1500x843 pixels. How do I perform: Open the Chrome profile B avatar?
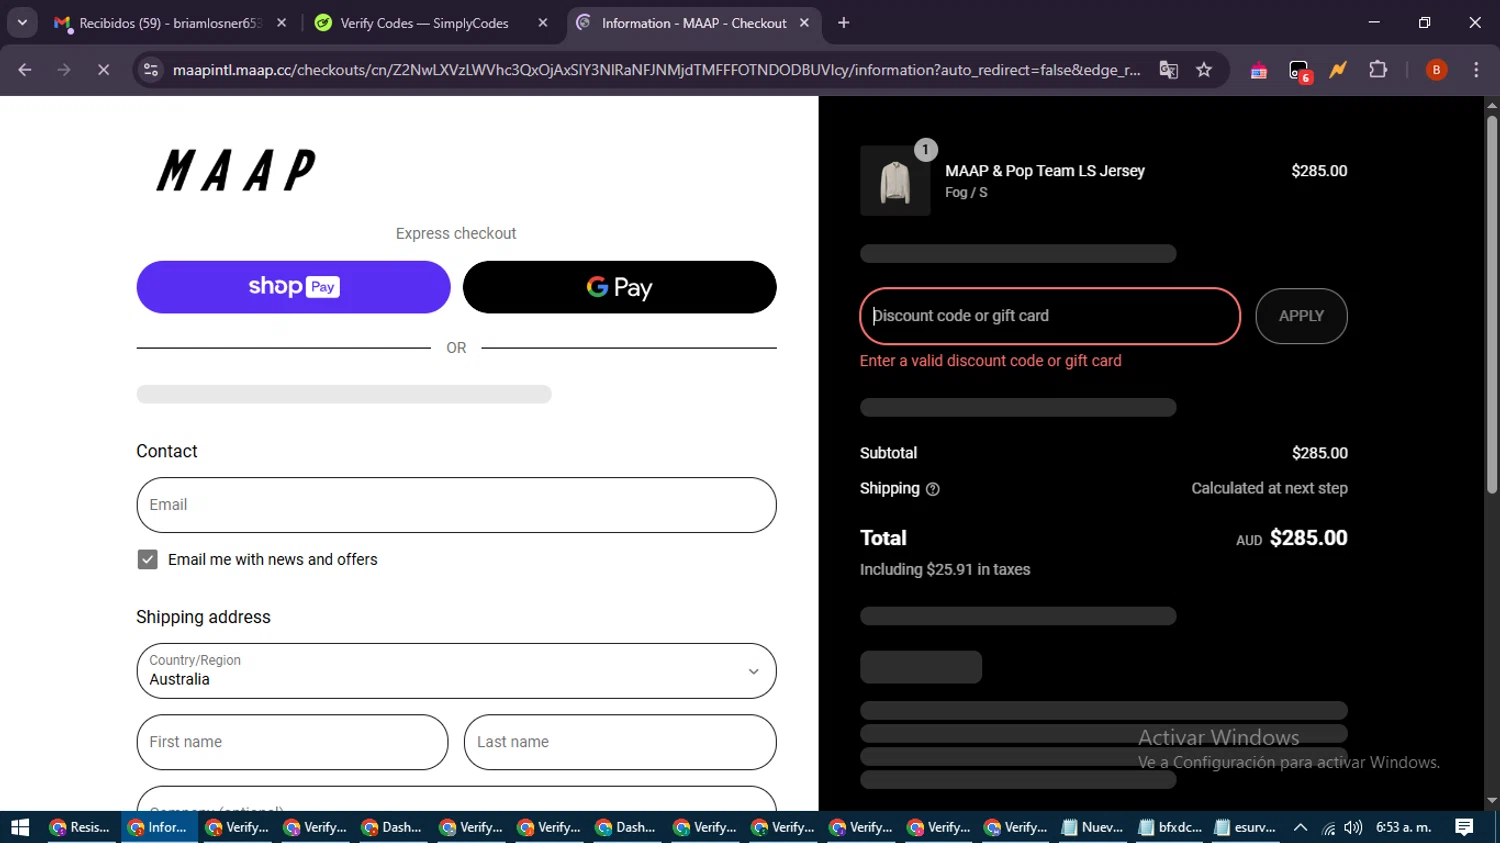[1436, 70]
